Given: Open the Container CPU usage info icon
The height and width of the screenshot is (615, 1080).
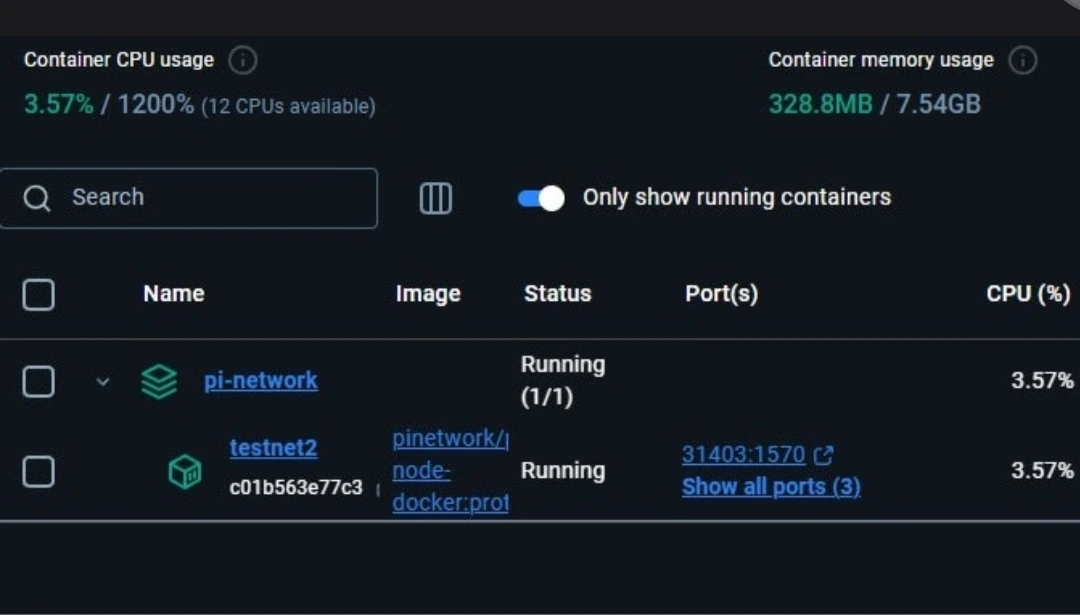Looking at the screenshot, I should (x=242, y=60).
